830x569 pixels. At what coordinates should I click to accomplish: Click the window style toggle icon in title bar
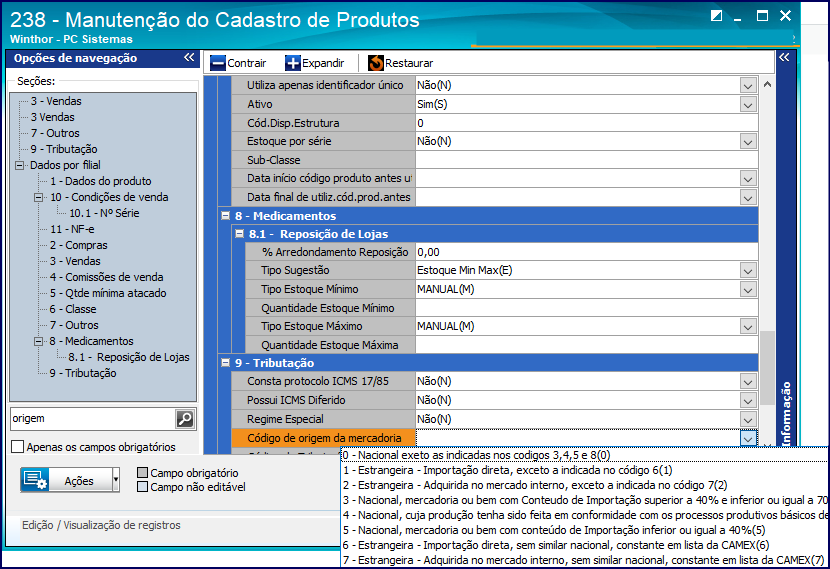tap(716, 16)
